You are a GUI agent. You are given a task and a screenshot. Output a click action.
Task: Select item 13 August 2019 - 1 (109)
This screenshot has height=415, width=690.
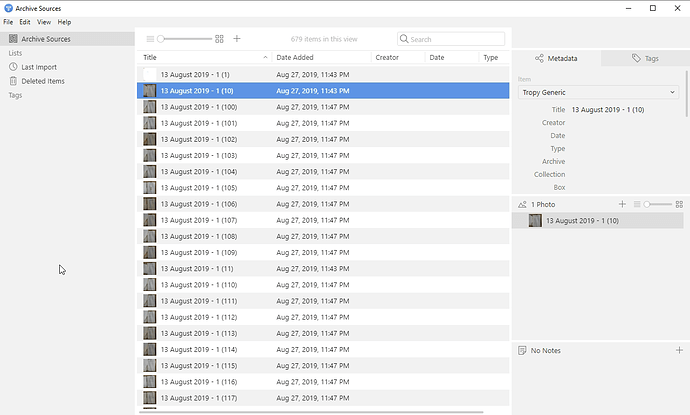tap(323, 253)
